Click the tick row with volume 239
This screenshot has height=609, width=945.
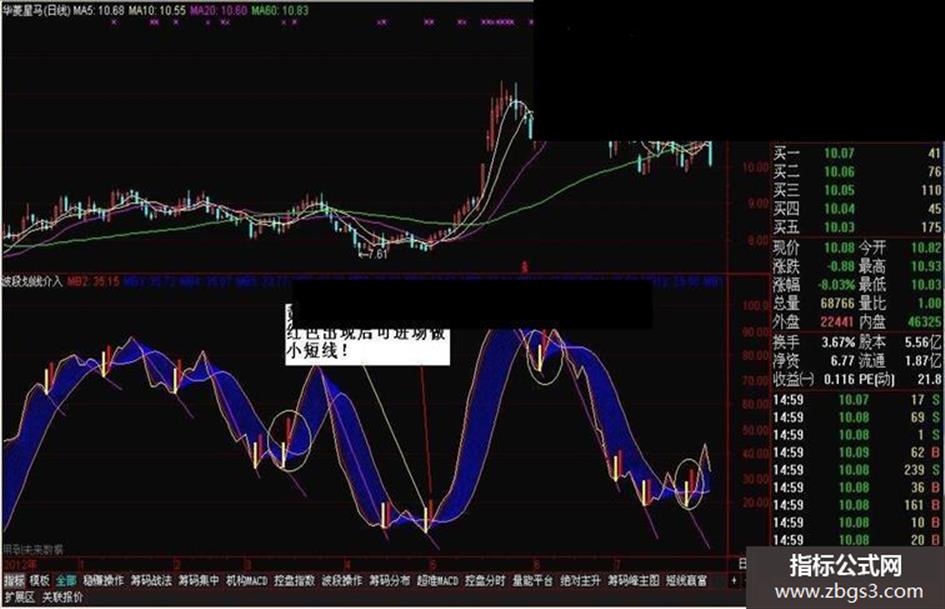click(x=857, y=470)
